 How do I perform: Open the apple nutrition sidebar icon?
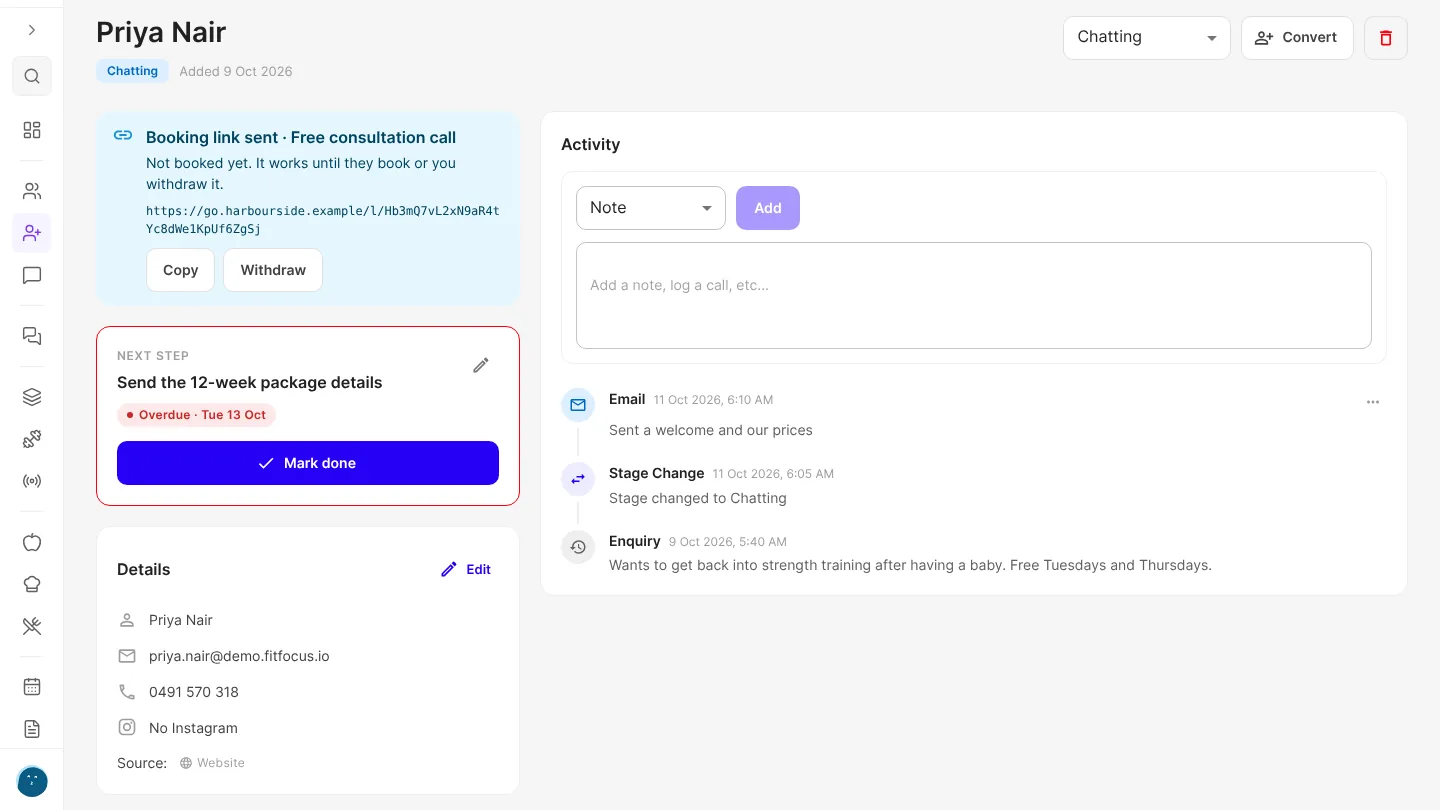[x=32, y=542]
